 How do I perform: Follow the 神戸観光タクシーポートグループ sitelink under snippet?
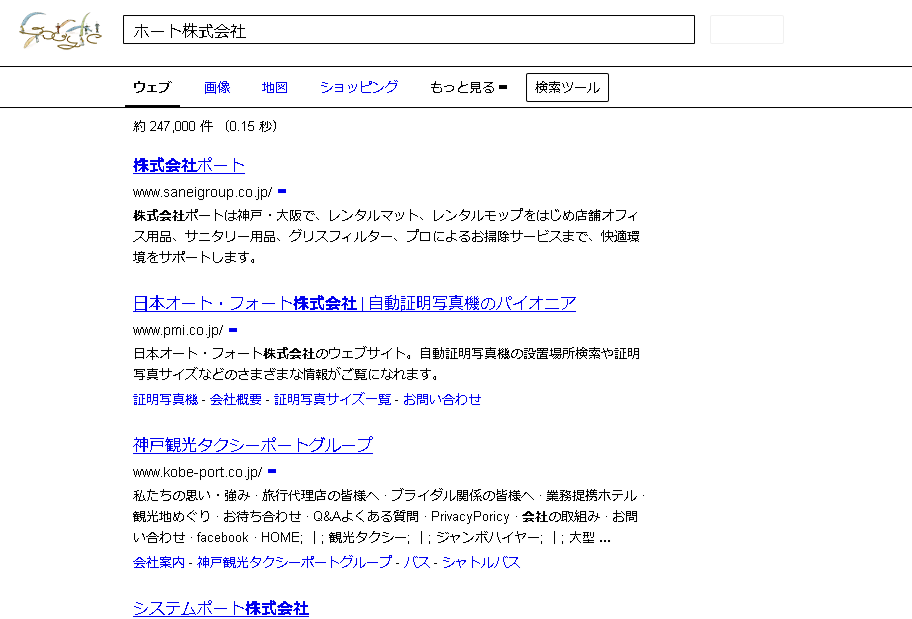click(294, 562)
